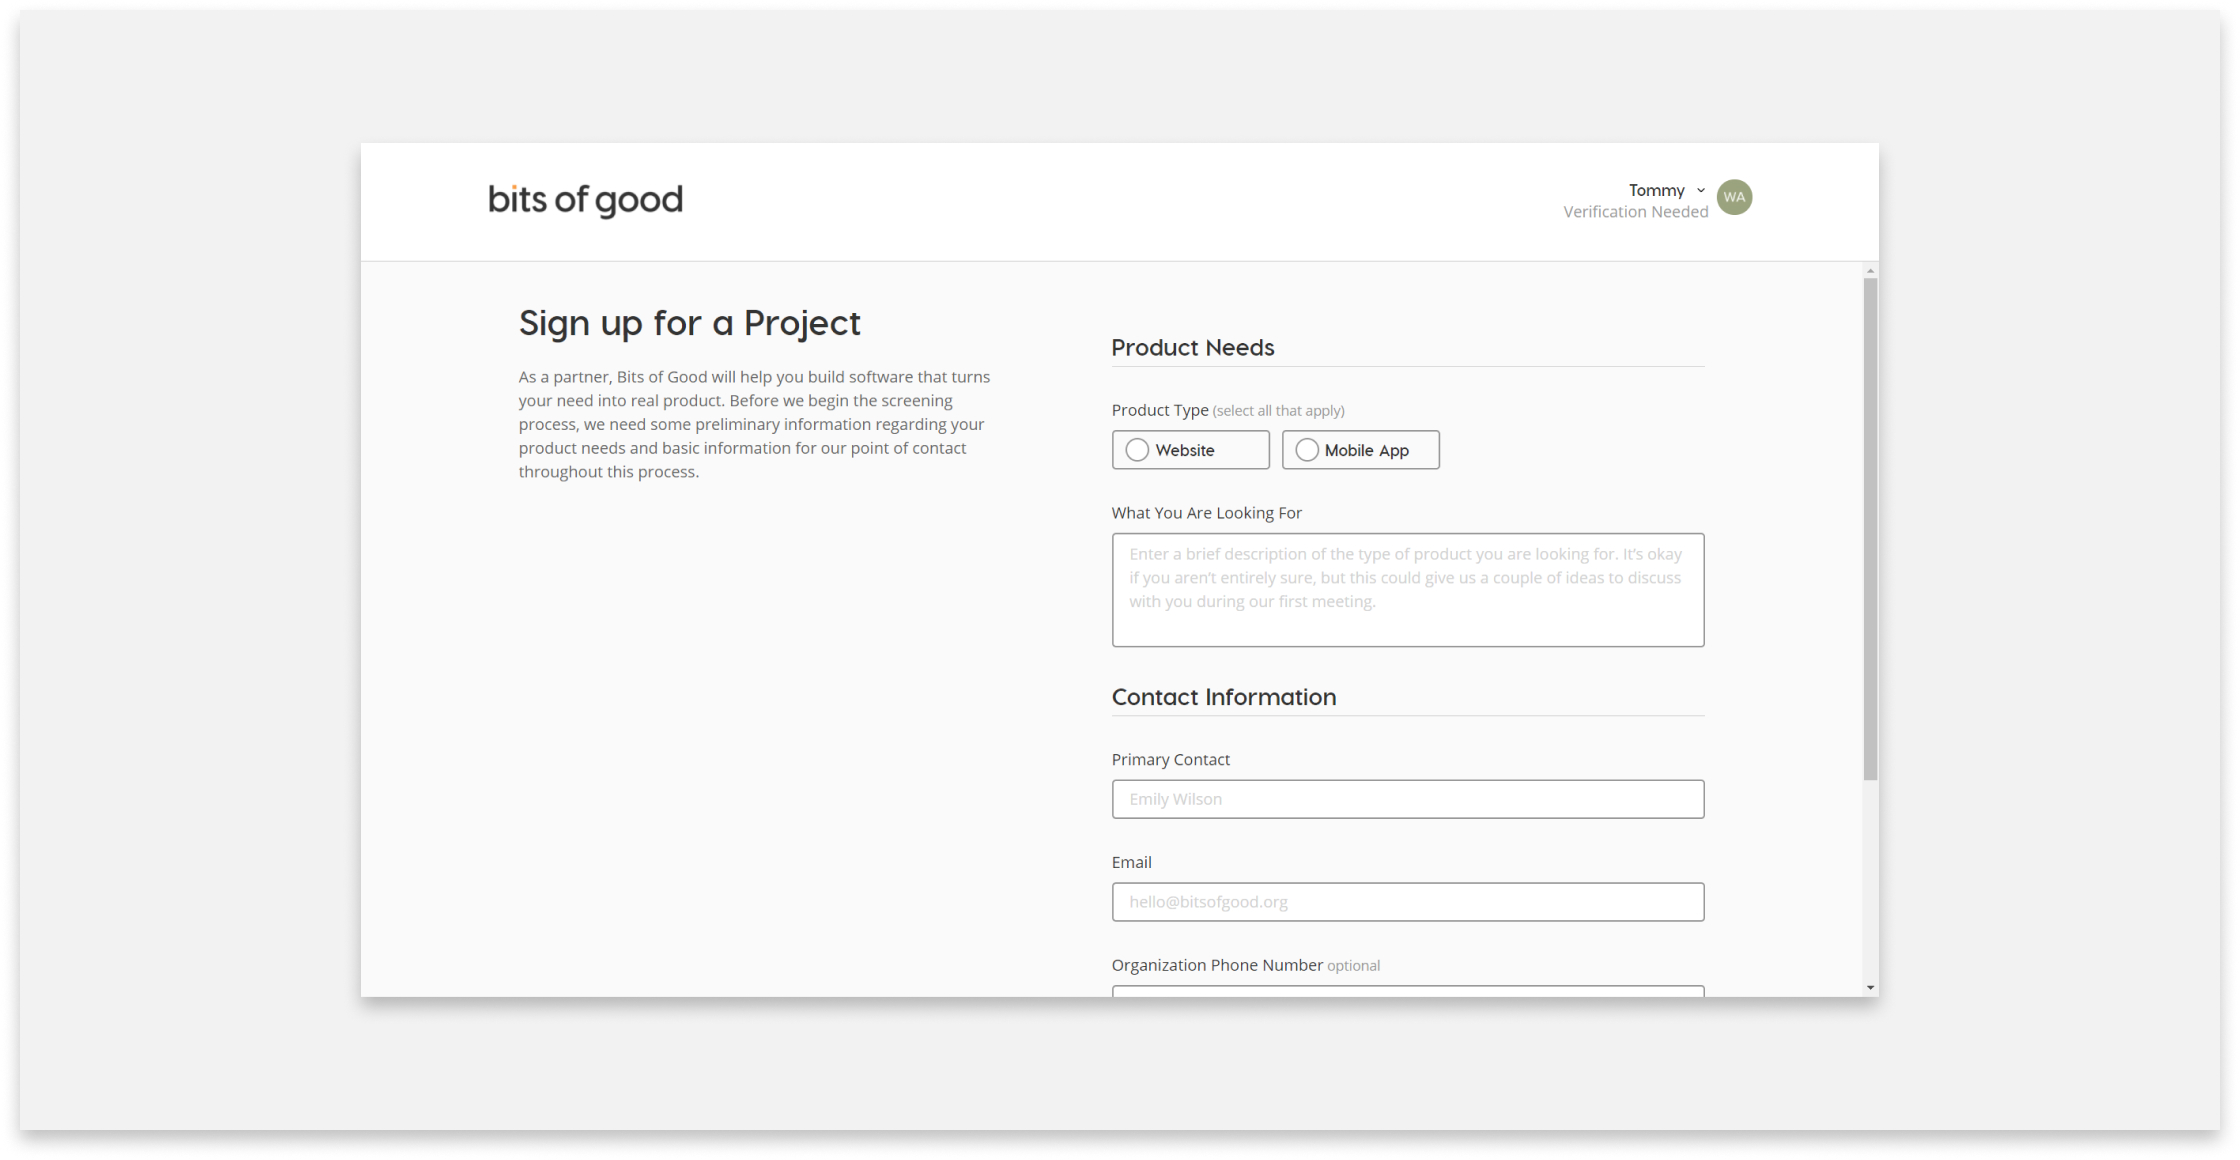The image size is (2240, 1160).
Task: Expand the chevron next to Tommy
Action: (x=1701, y=190)
